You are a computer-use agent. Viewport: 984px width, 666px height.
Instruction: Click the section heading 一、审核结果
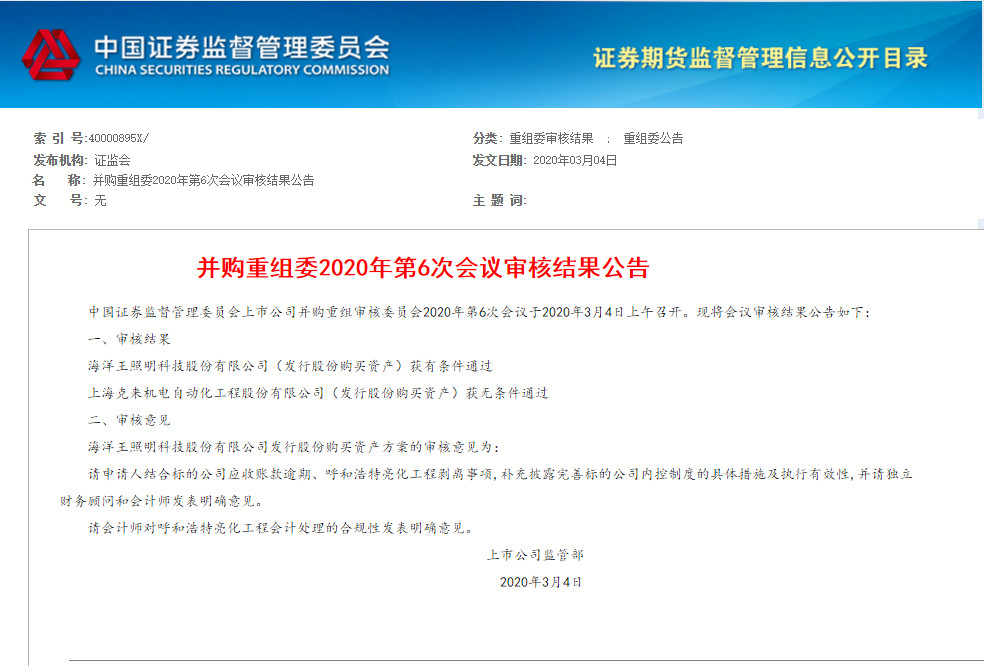tap(129, 339)
